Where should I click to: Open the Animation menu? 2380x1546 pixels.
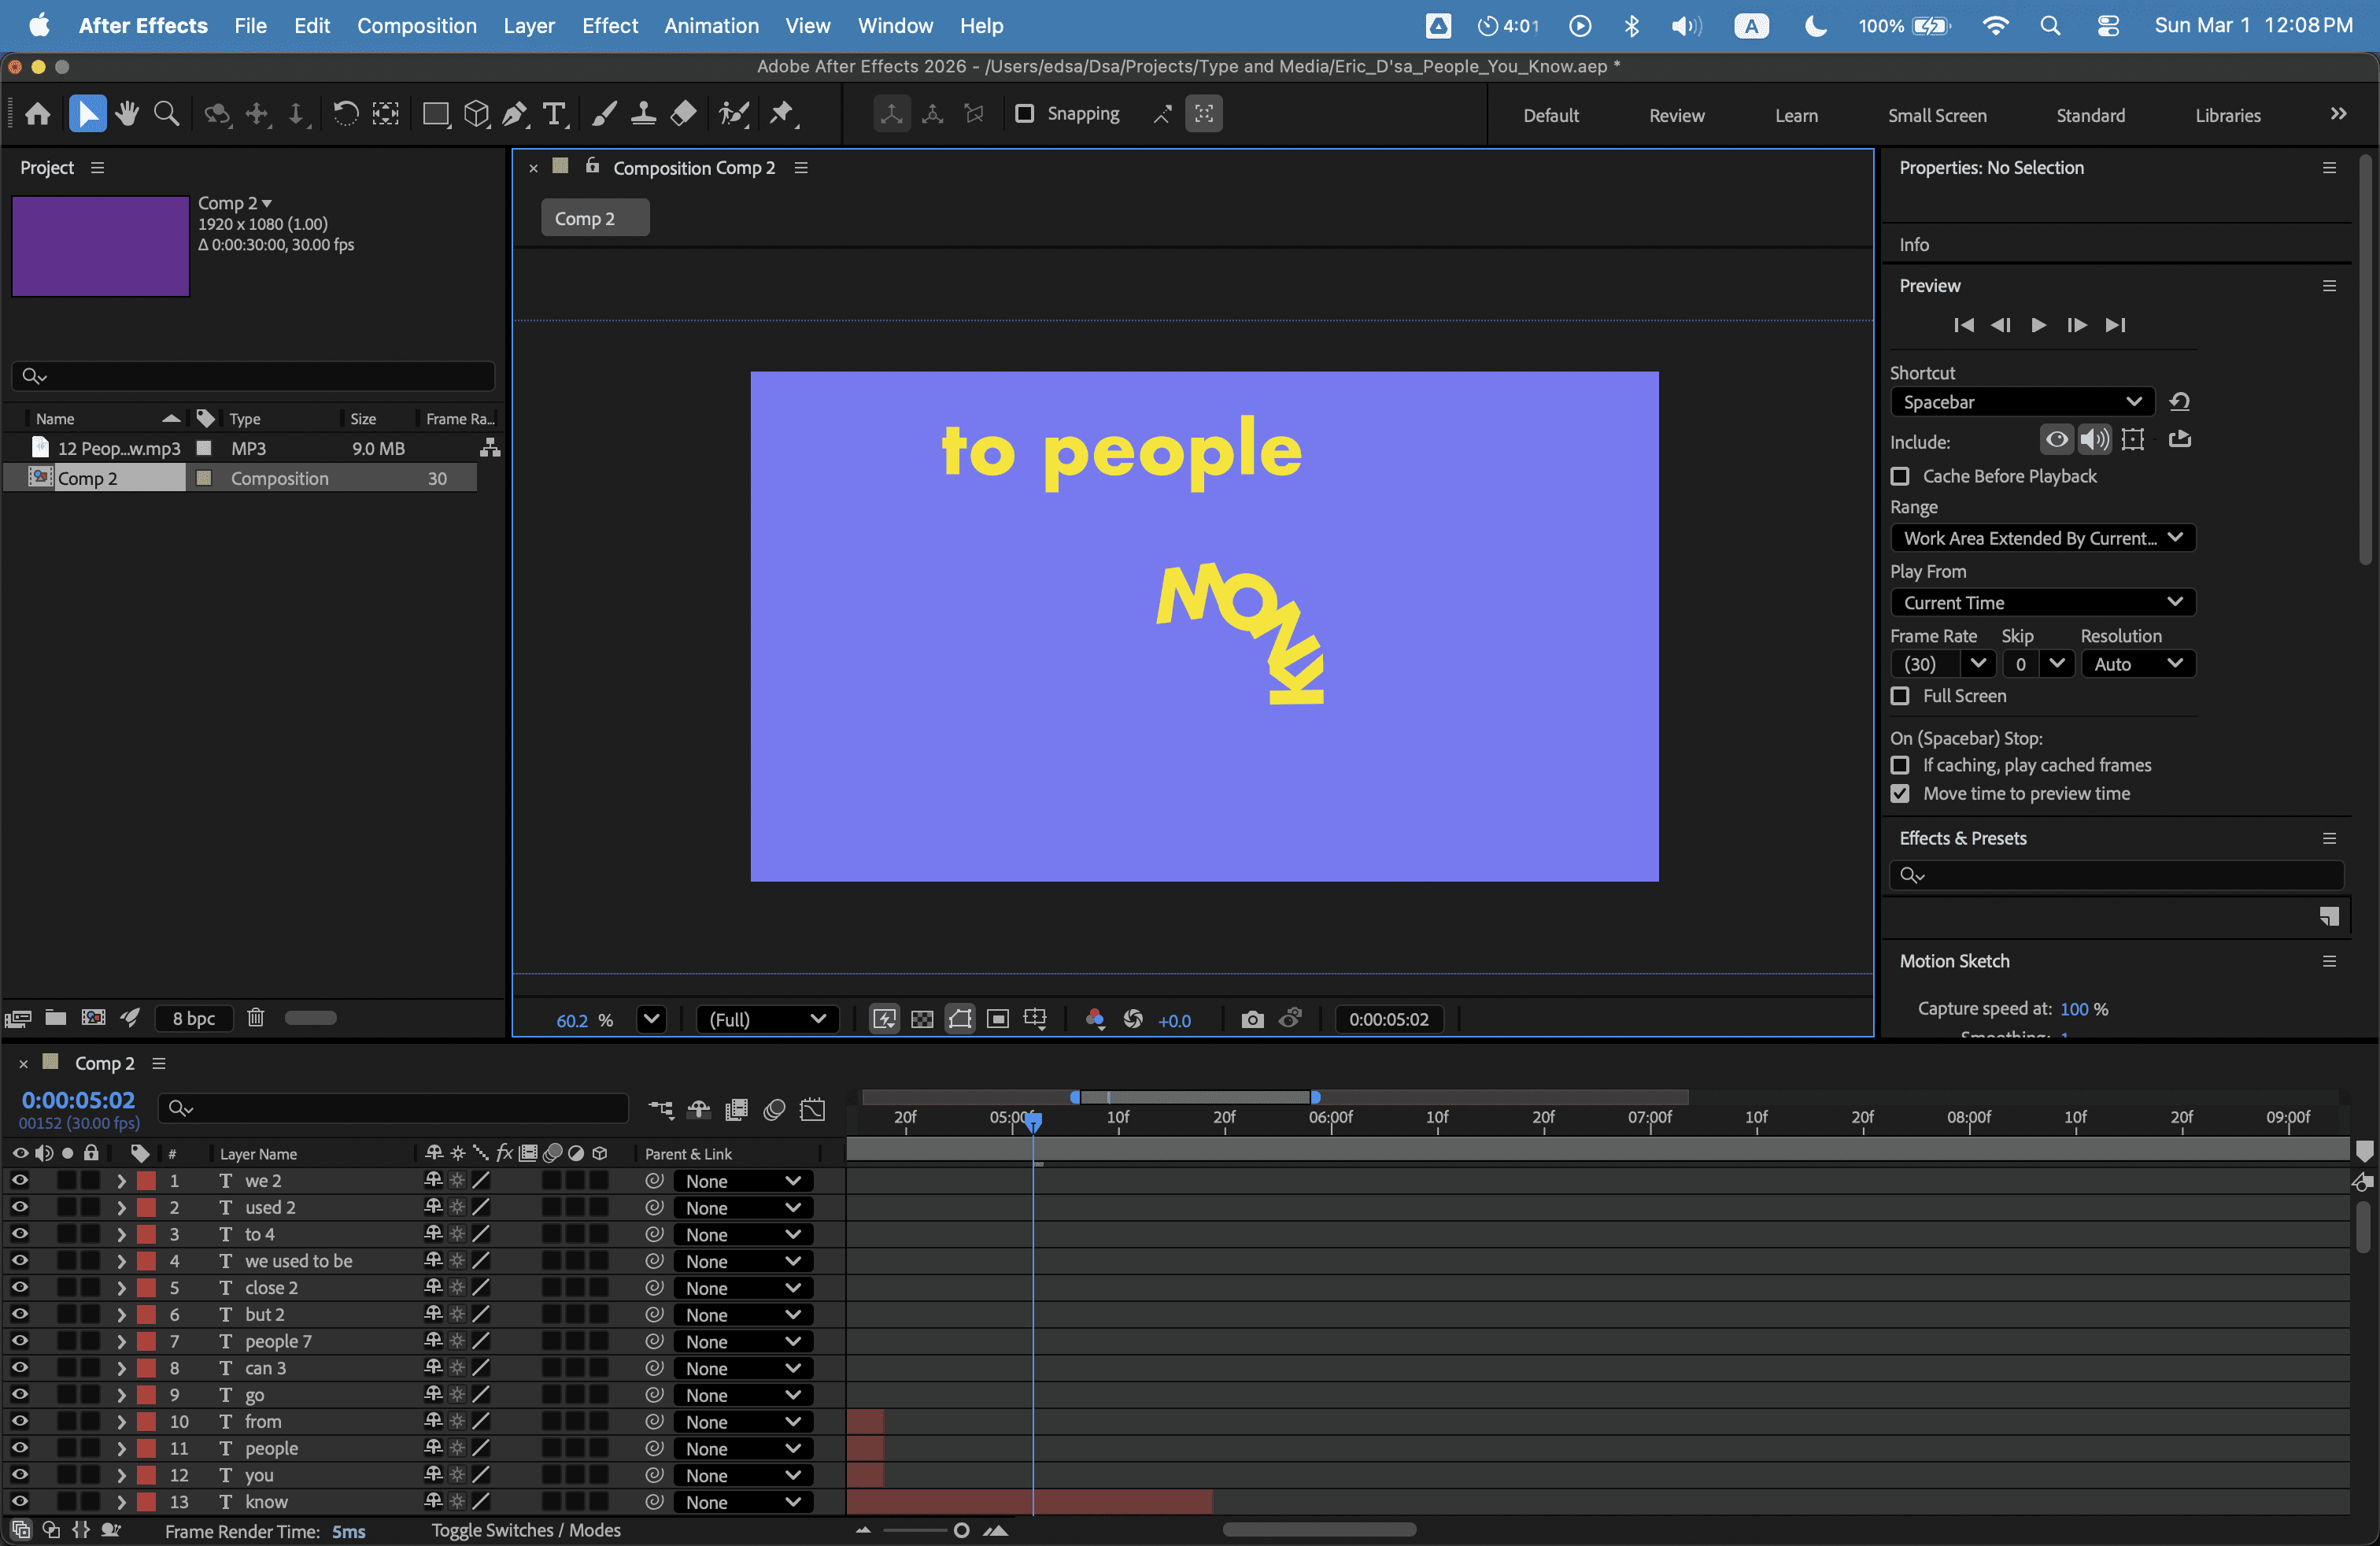pos(711,26)
